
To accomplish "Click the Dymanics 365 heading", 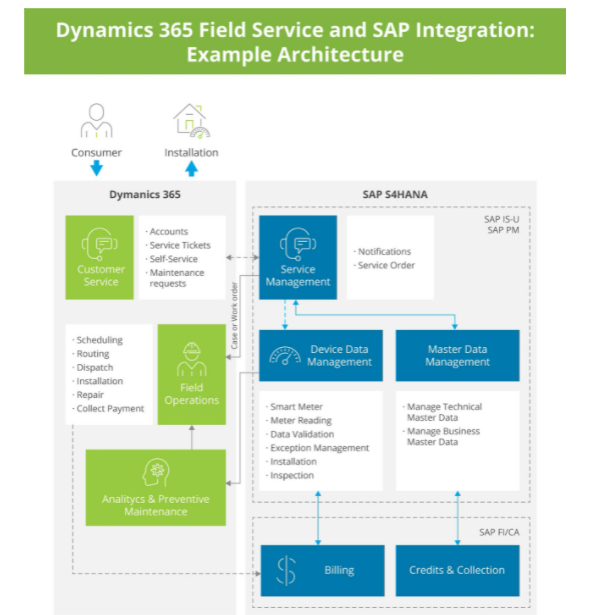I will 145,195.
